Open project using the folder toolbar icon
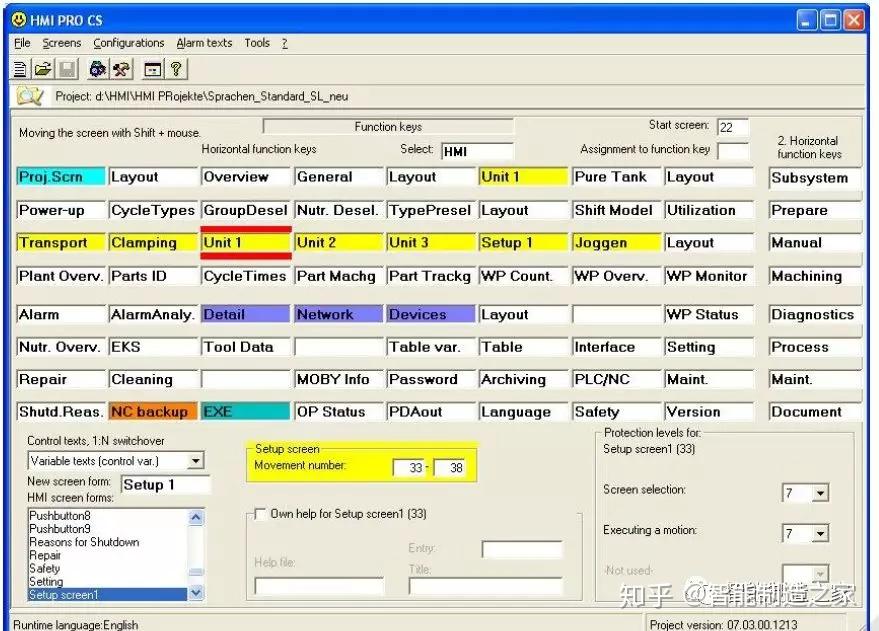Viewport: 879px width, 631px height. coord(43,69)
